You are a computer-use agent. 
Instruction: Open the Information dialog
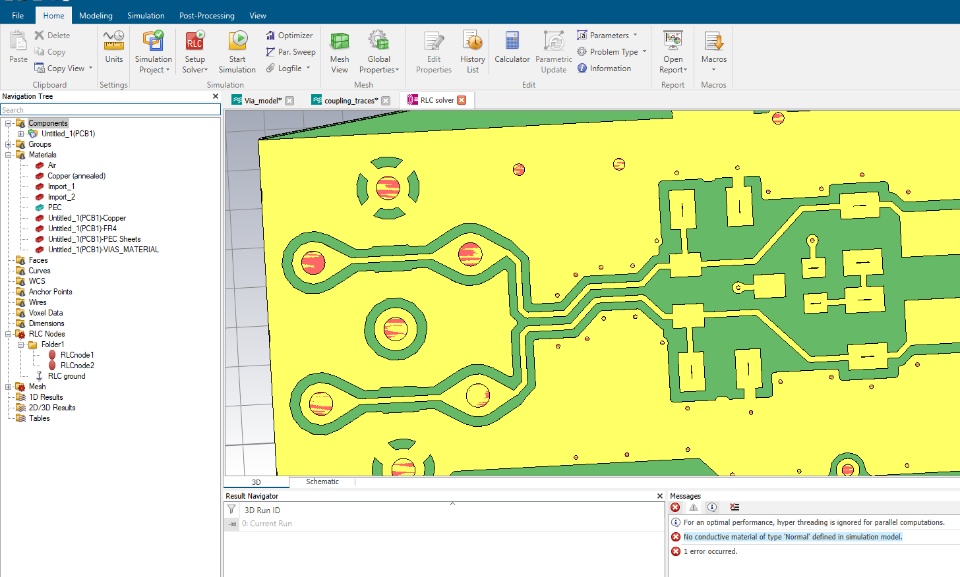click(604, 68)
